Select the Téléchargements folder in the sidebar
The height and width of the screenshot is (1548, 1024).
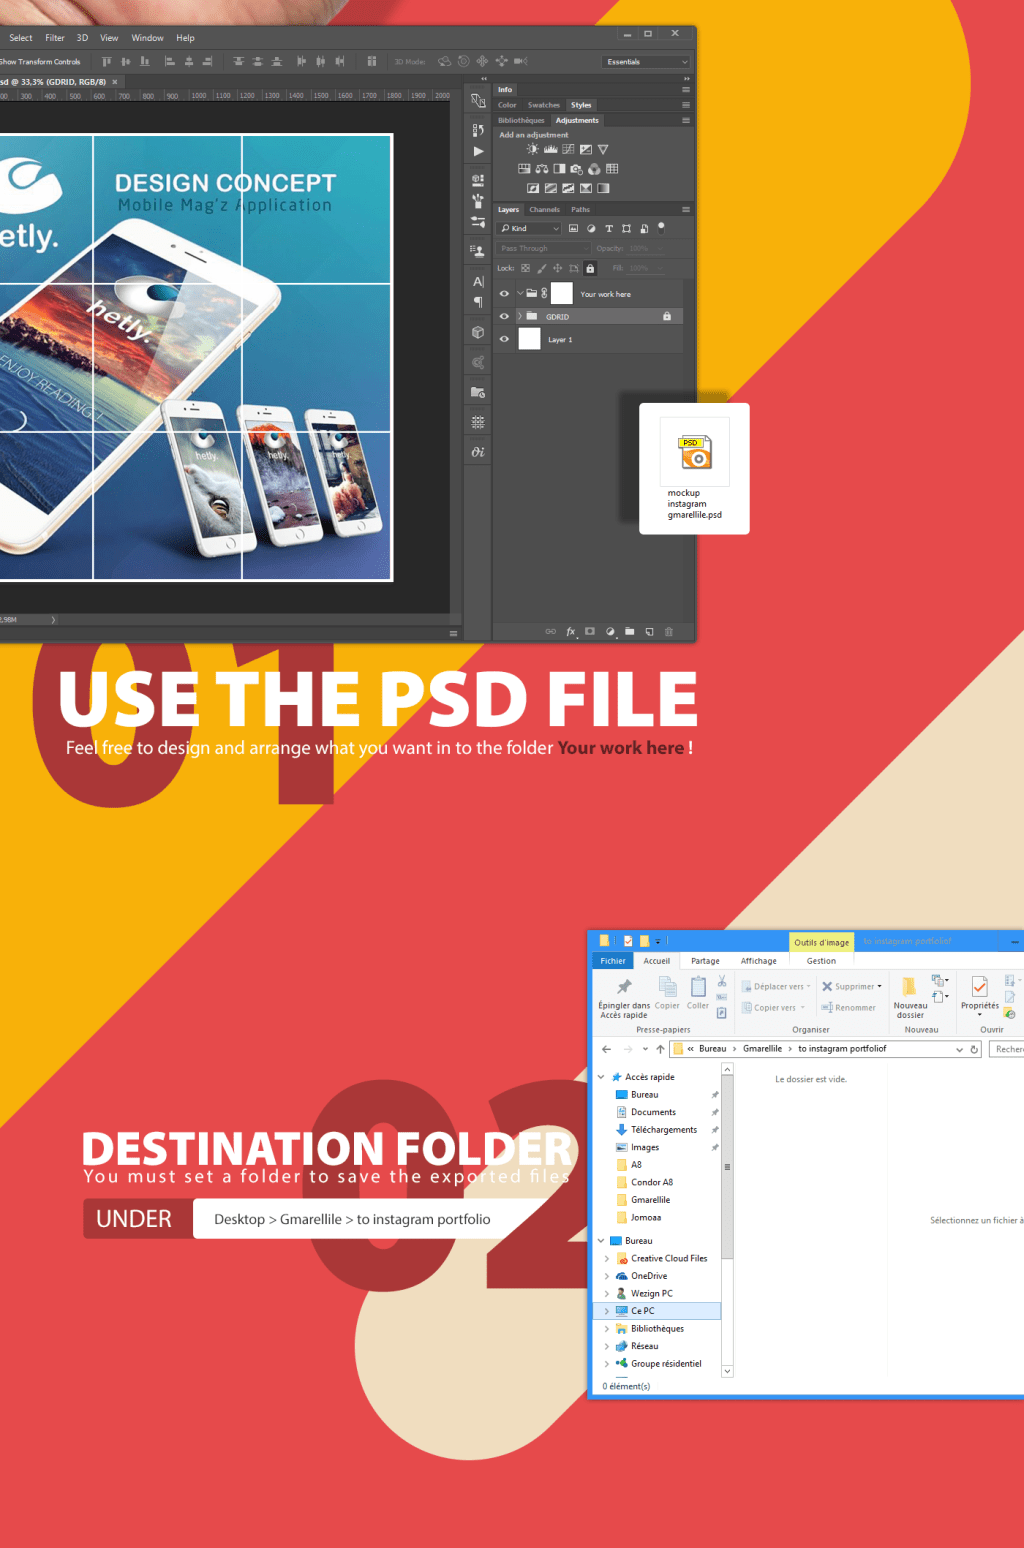pyautogui.click(x=663, y=1129)
